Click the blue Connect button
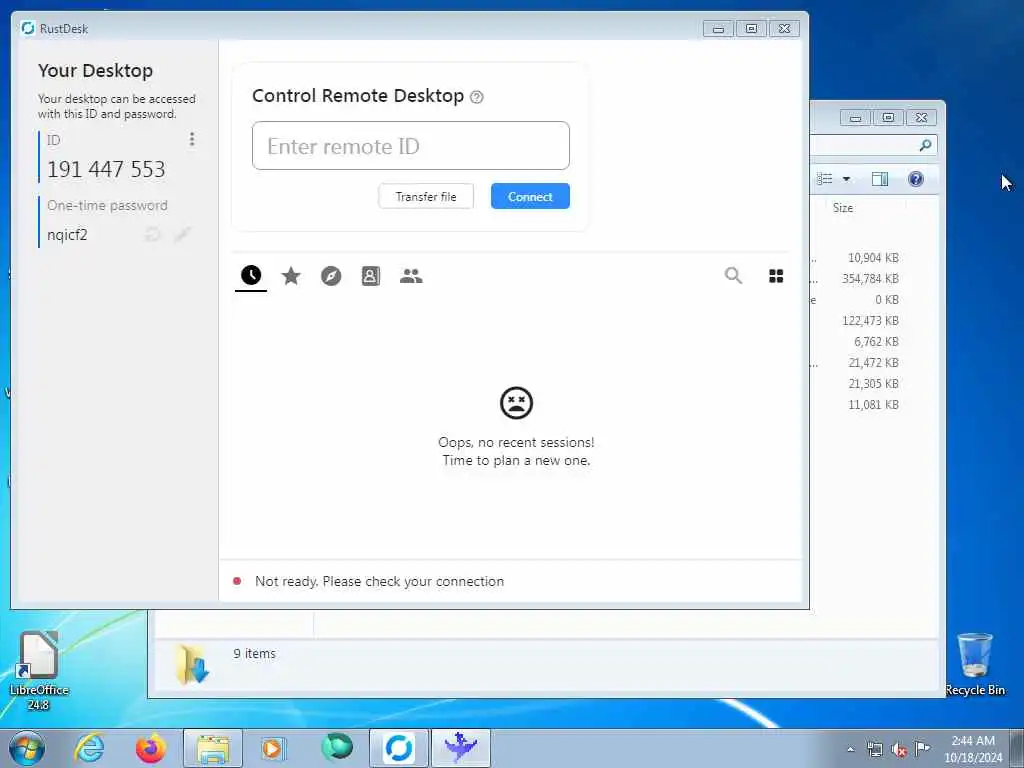This screenshot has height=768, width=1024. point(530,197)
